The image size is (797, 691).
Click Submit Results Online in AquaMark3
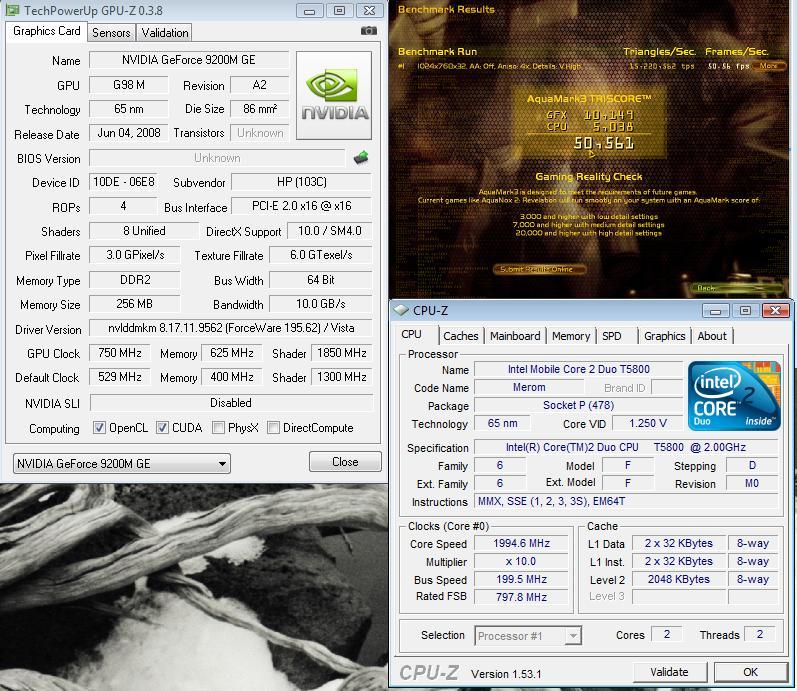(539, 269)
